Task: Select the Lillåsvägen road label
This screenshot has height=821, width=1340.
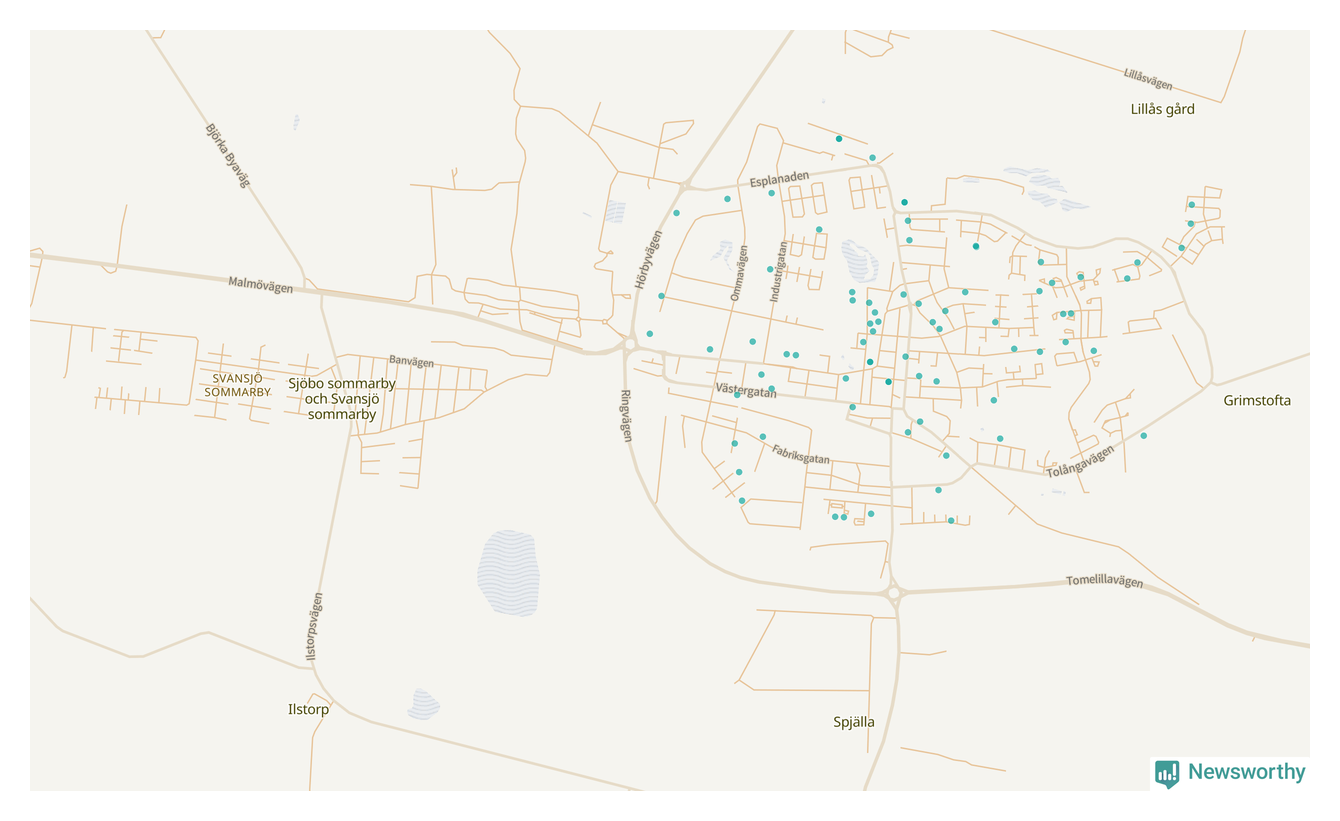Action: (x=1148, y=79)
